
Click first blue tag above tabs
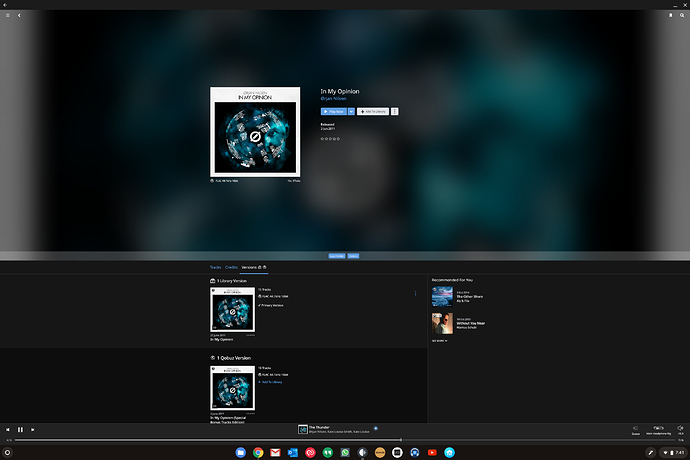point(337,256)
